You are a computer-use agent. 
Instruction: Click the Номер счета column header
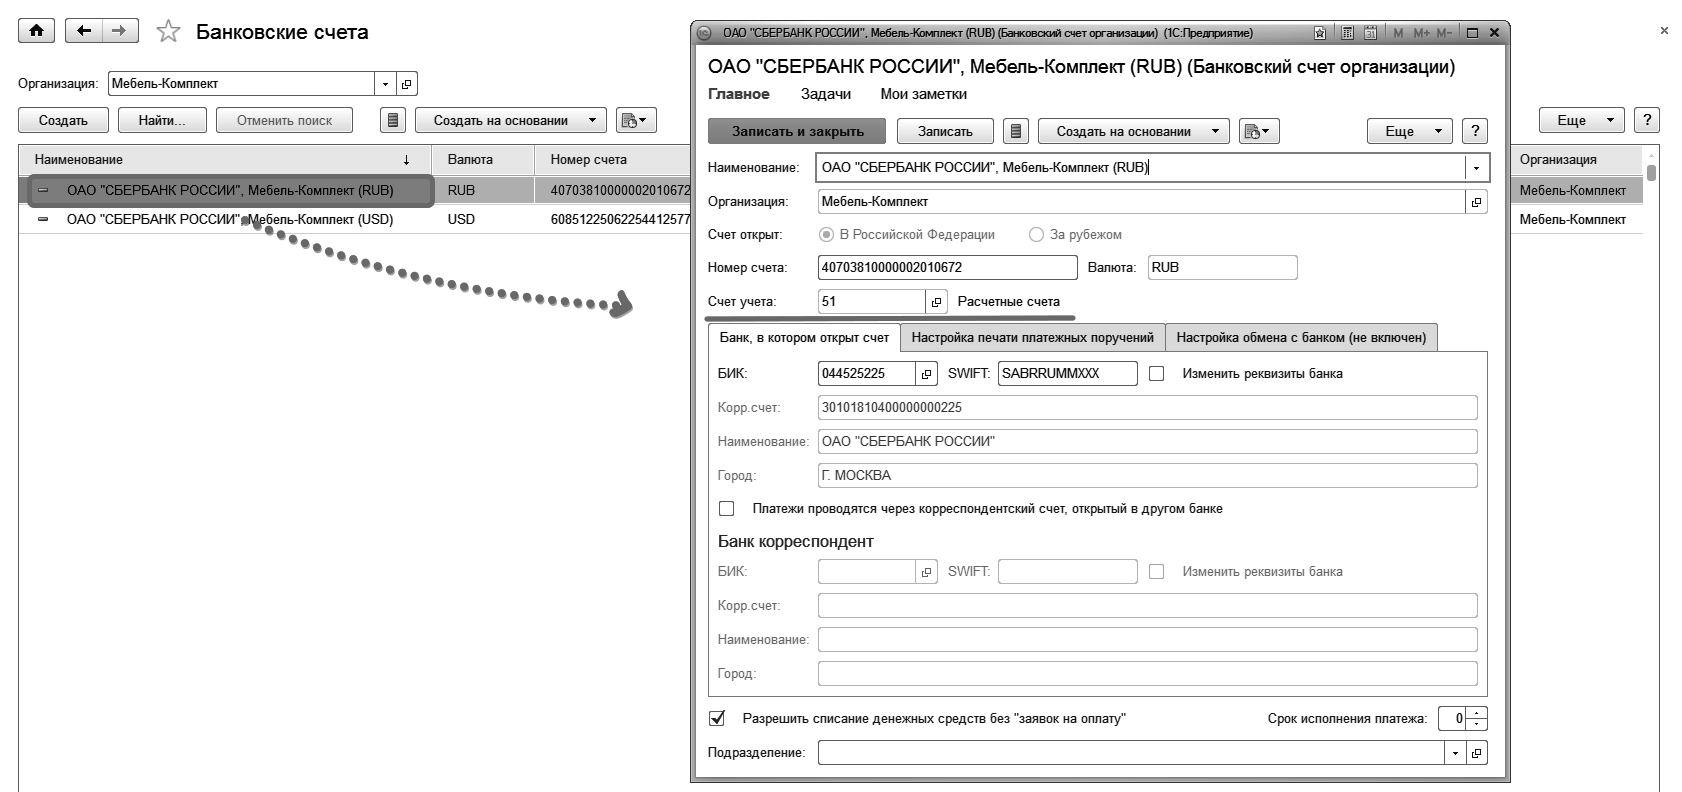[x=612, y=160]
